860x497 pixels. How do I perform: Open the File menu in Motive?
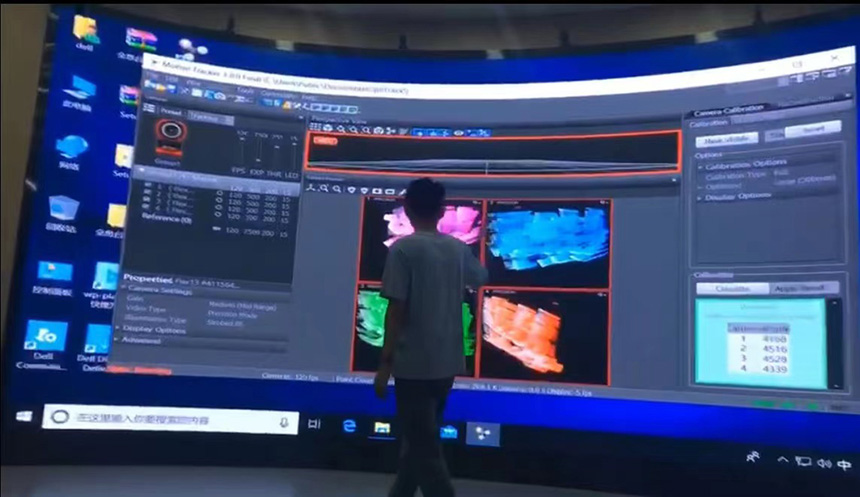pos(152,76)
